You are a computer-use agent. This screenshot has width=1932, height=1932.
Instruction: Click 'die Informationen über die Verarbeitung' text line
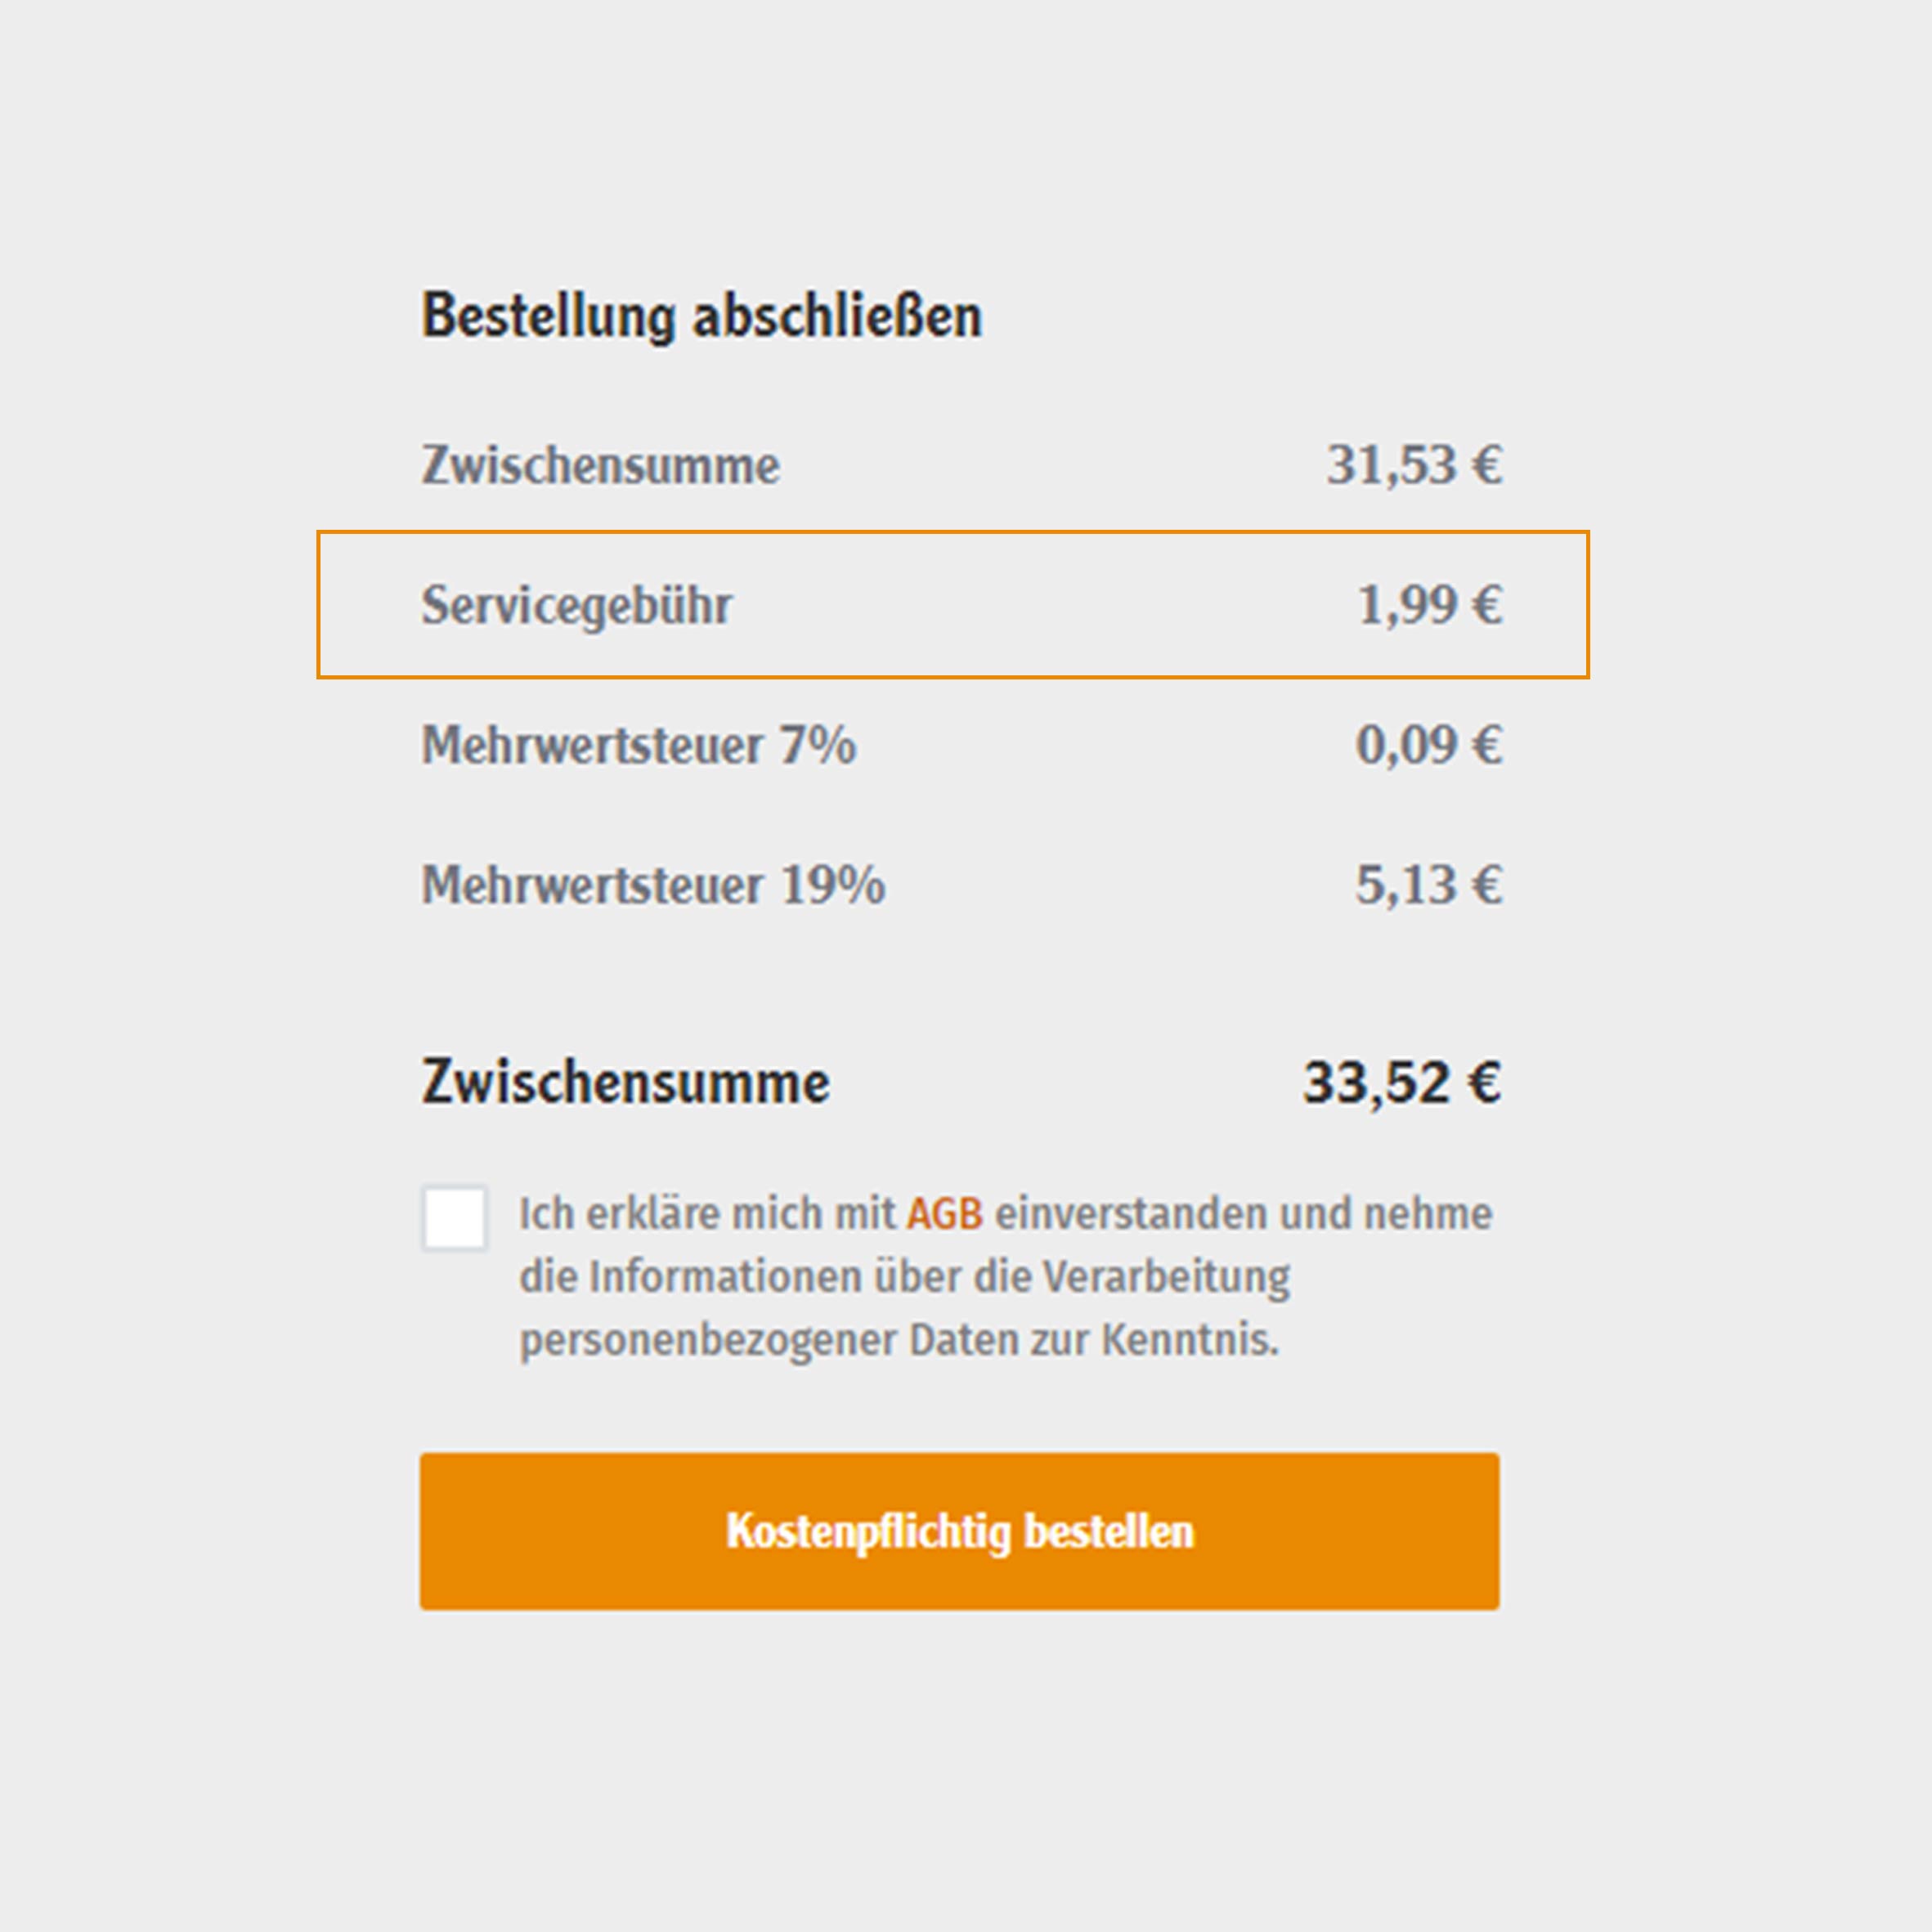905,1277
